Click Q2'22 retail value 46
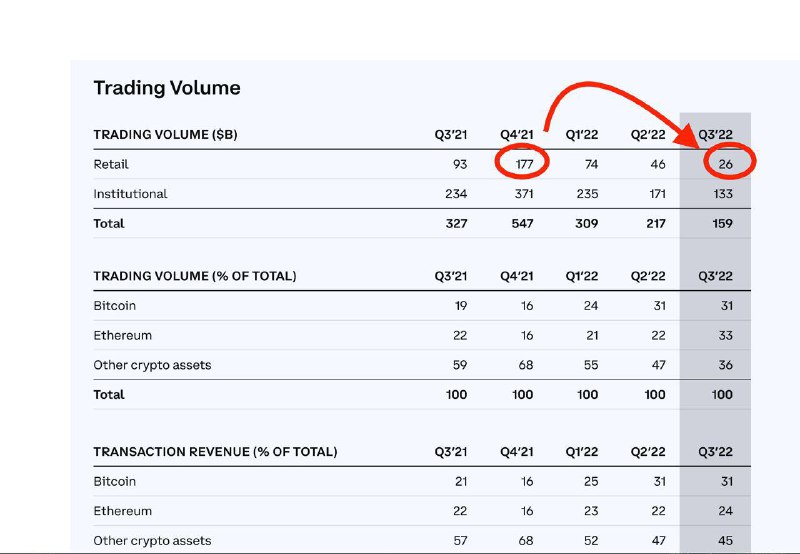The width and height of the screenshot is (800, 554). pos(658,164)
